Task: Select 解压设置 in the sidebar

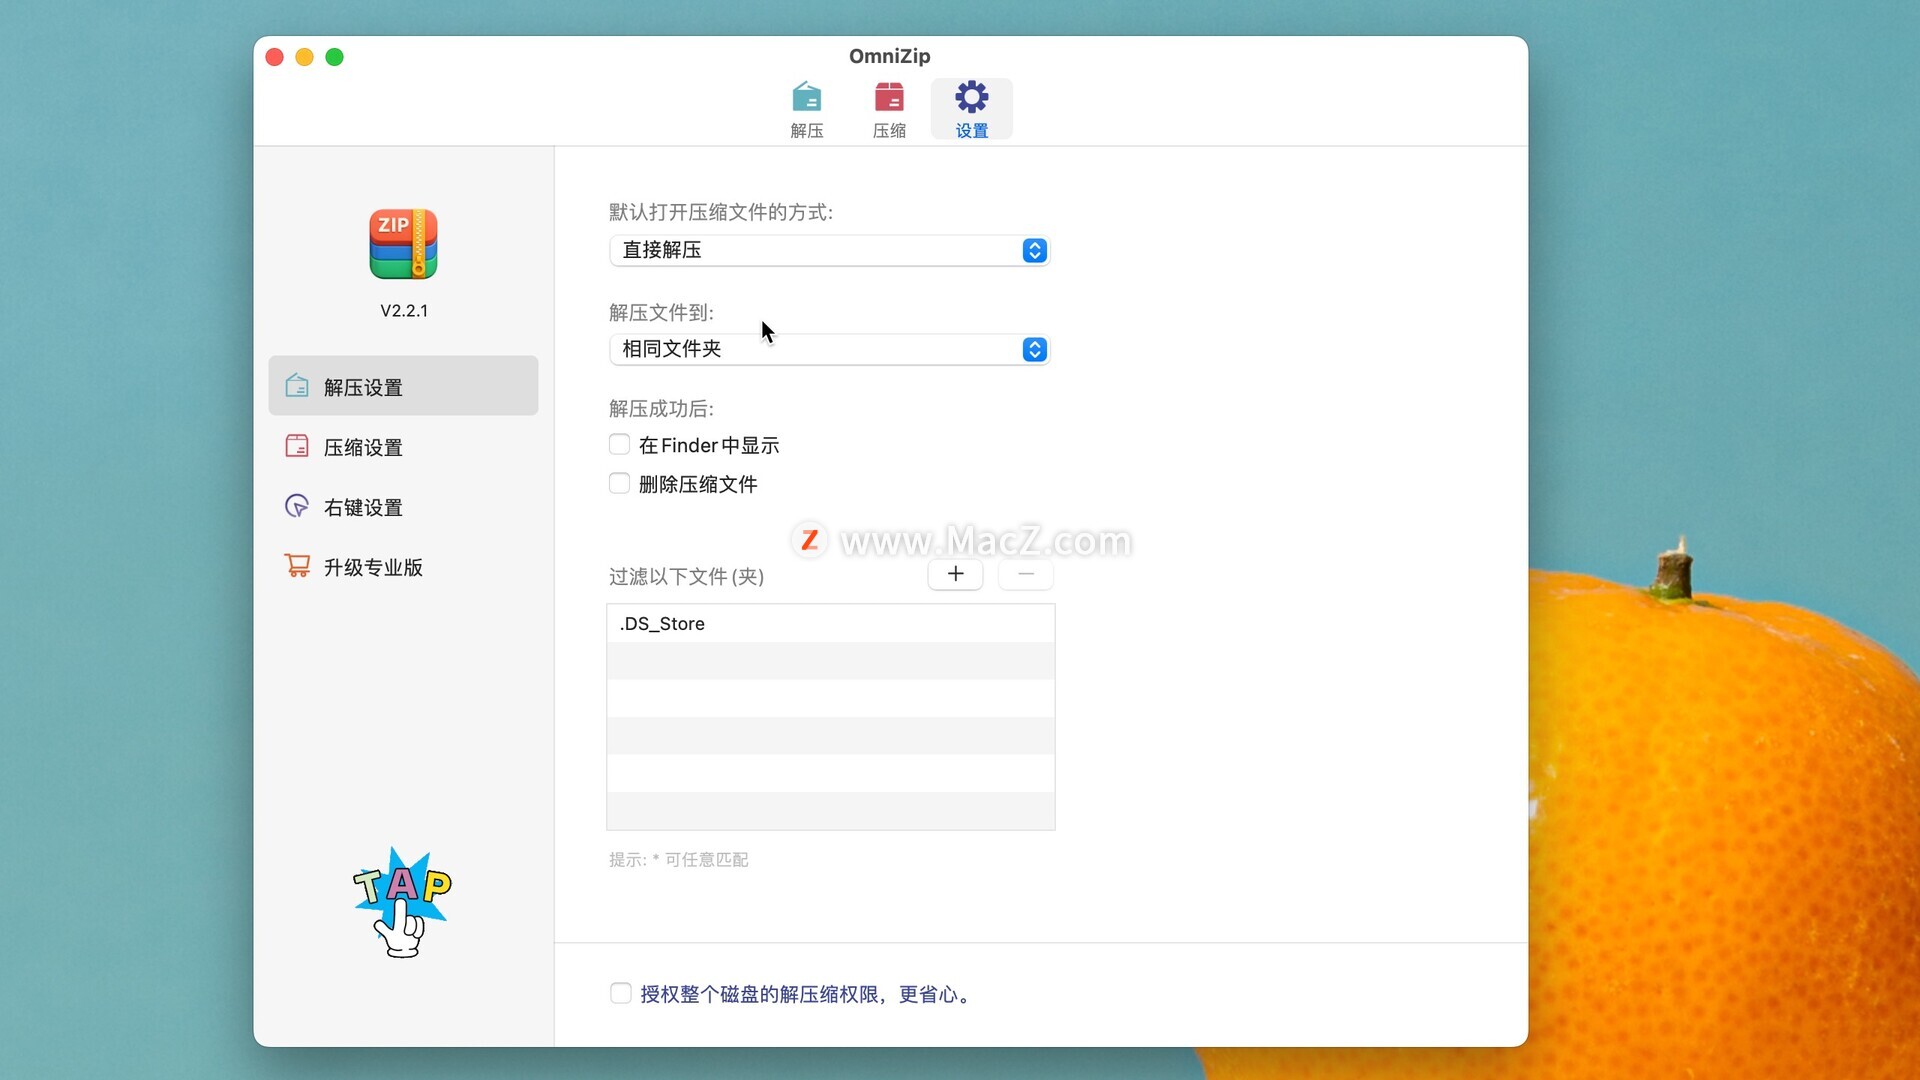Action: point(403,386)
